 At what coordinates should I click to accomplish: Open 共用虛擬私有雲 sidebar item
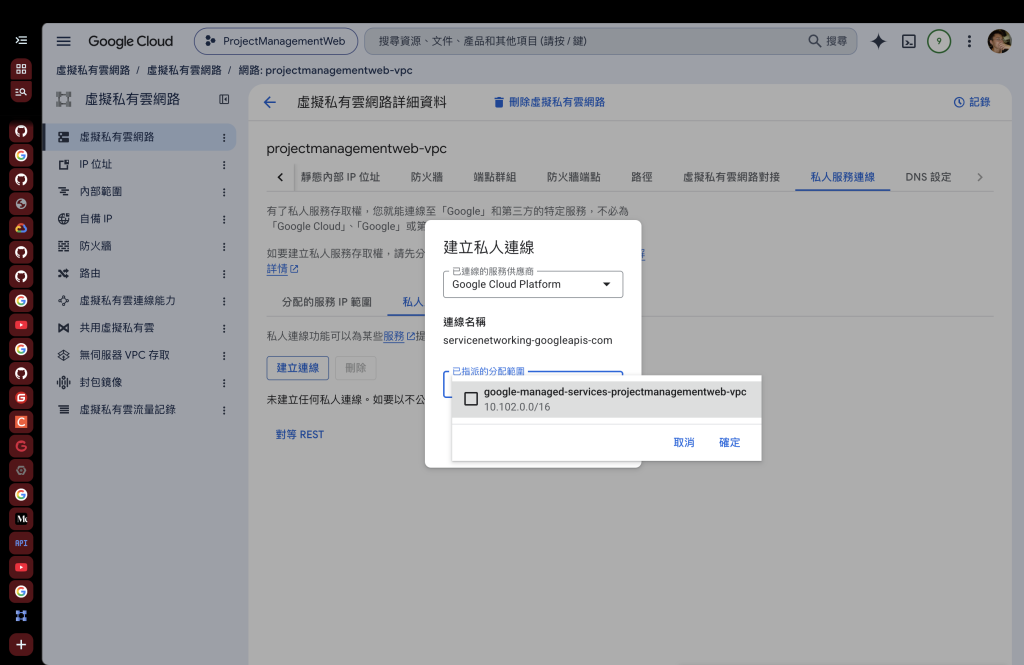coord(140,328)
